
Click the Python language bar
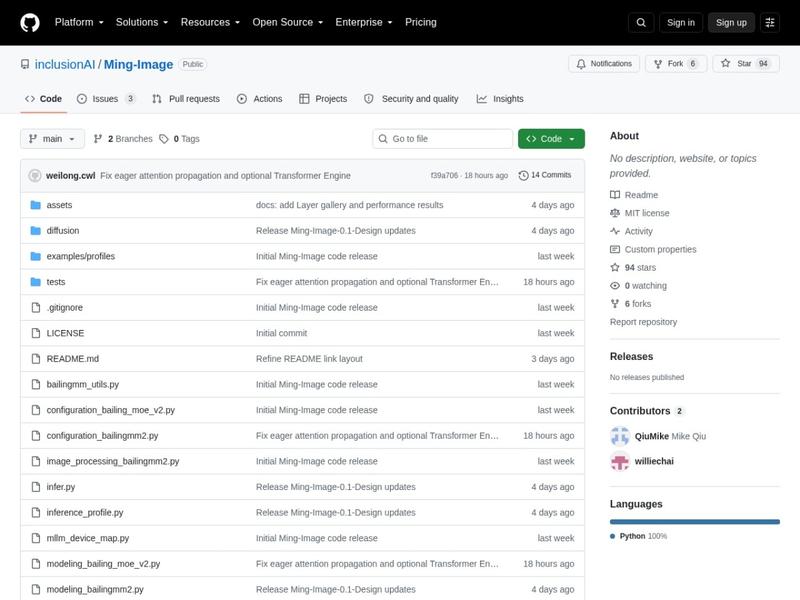[694, 522]
